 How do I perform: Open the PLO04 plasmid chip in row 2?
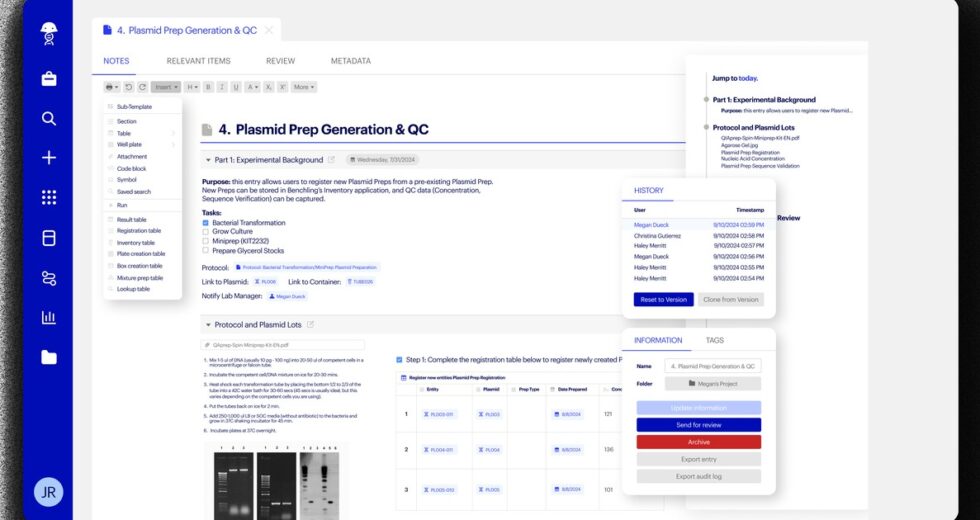489,450
